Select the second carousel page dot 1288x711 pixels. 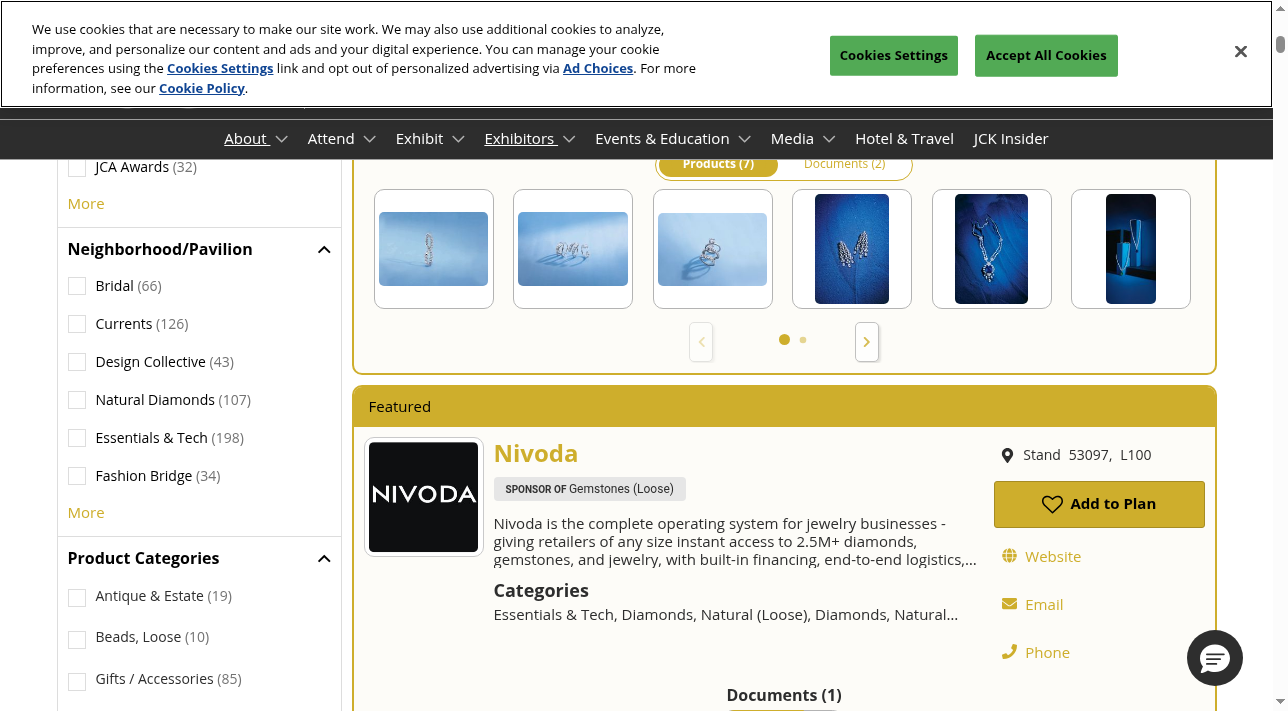coord(803,340)
